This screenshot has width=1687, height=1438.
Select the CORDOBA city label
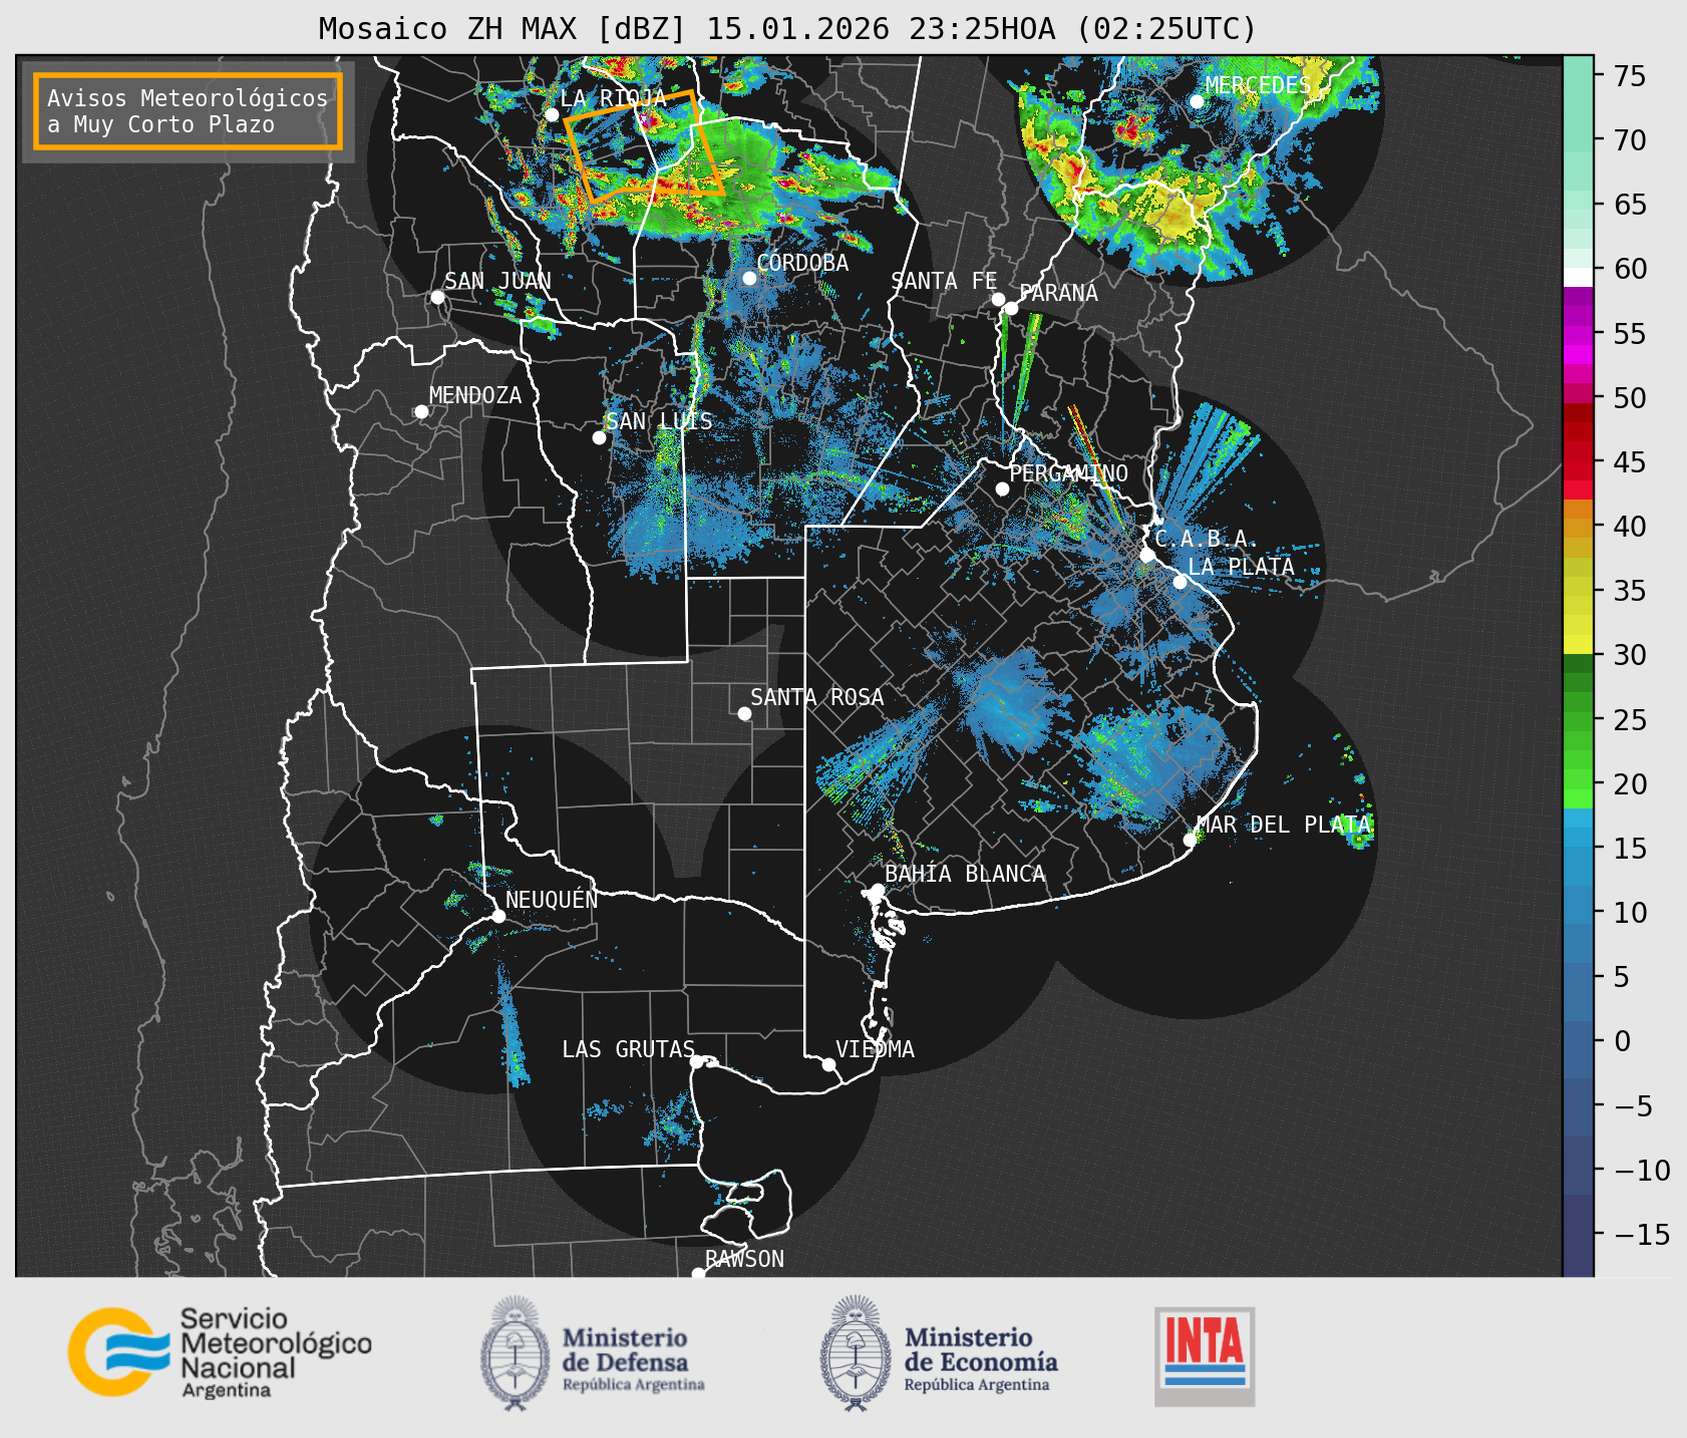tap(802, 263)
